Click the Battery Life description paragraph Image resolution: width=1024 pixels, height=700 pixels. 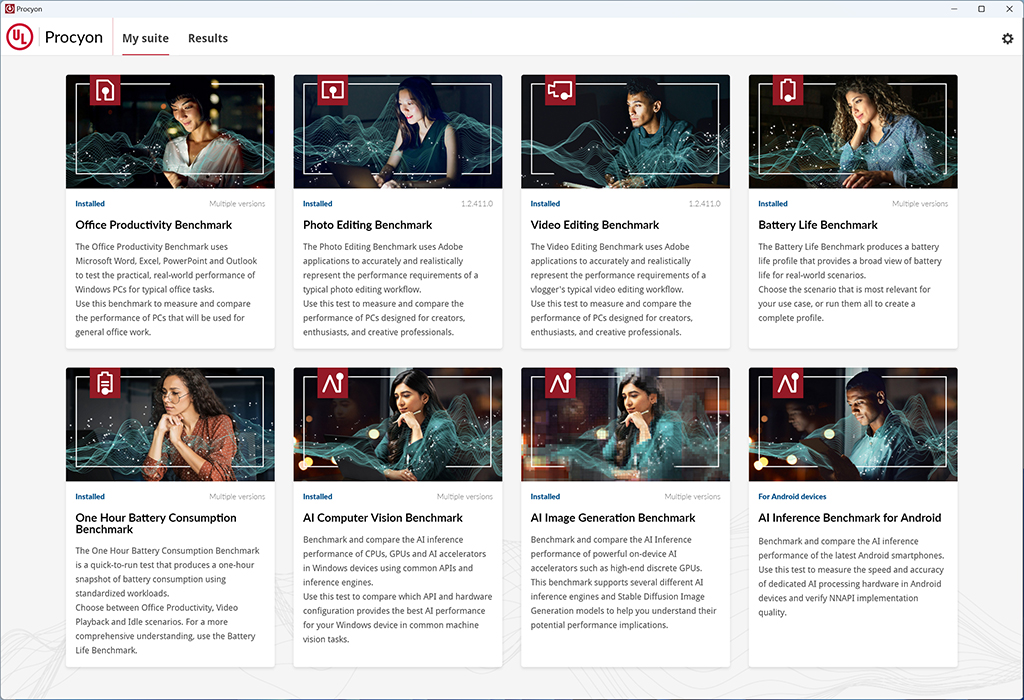850,282
